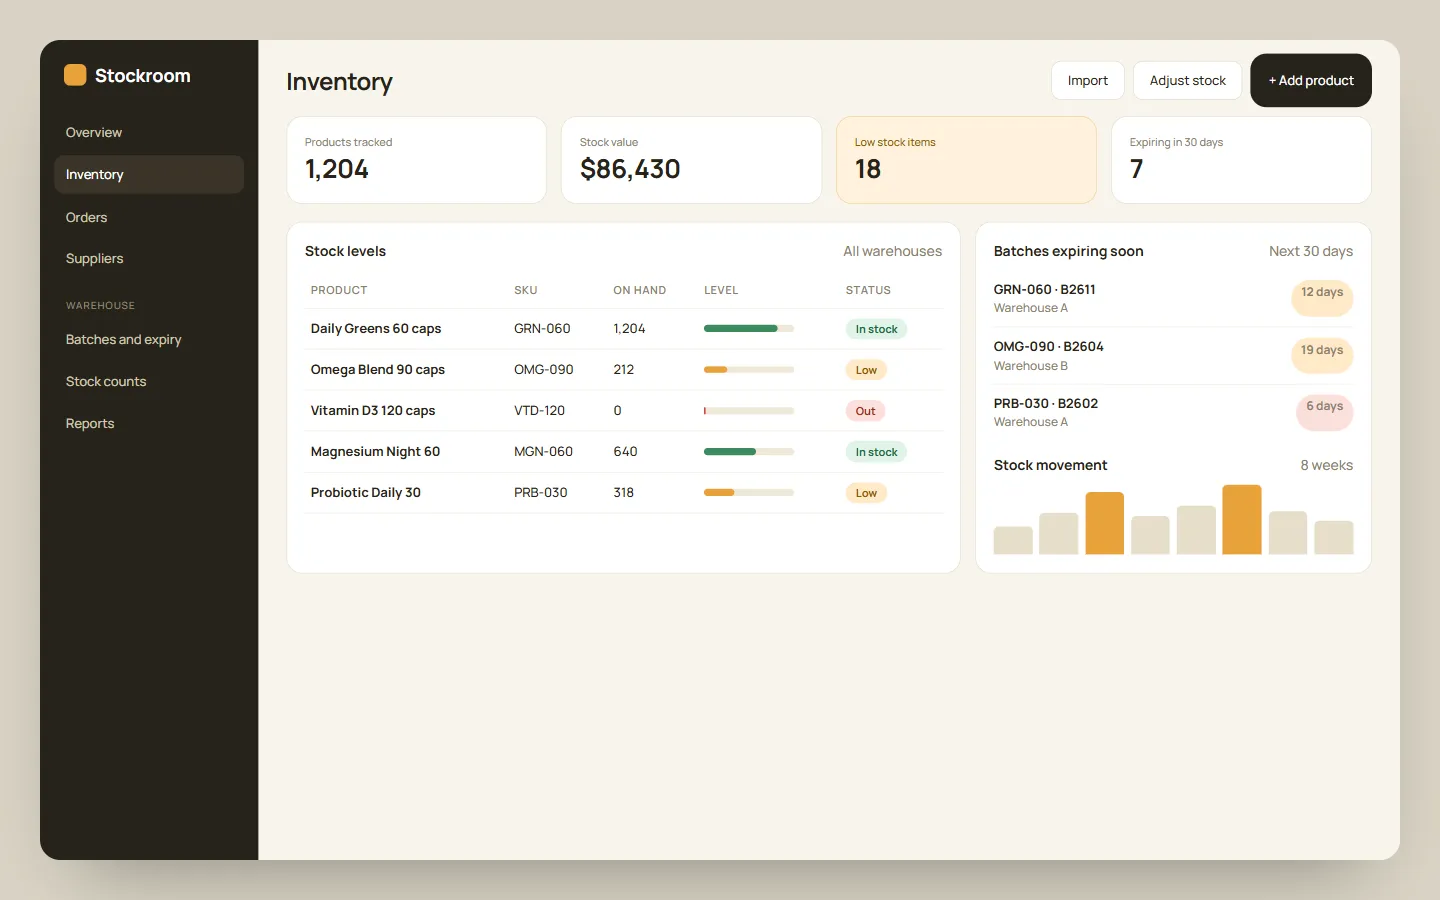
Task: Click Magnesium Night In stock badge
Action: (876, 452)
